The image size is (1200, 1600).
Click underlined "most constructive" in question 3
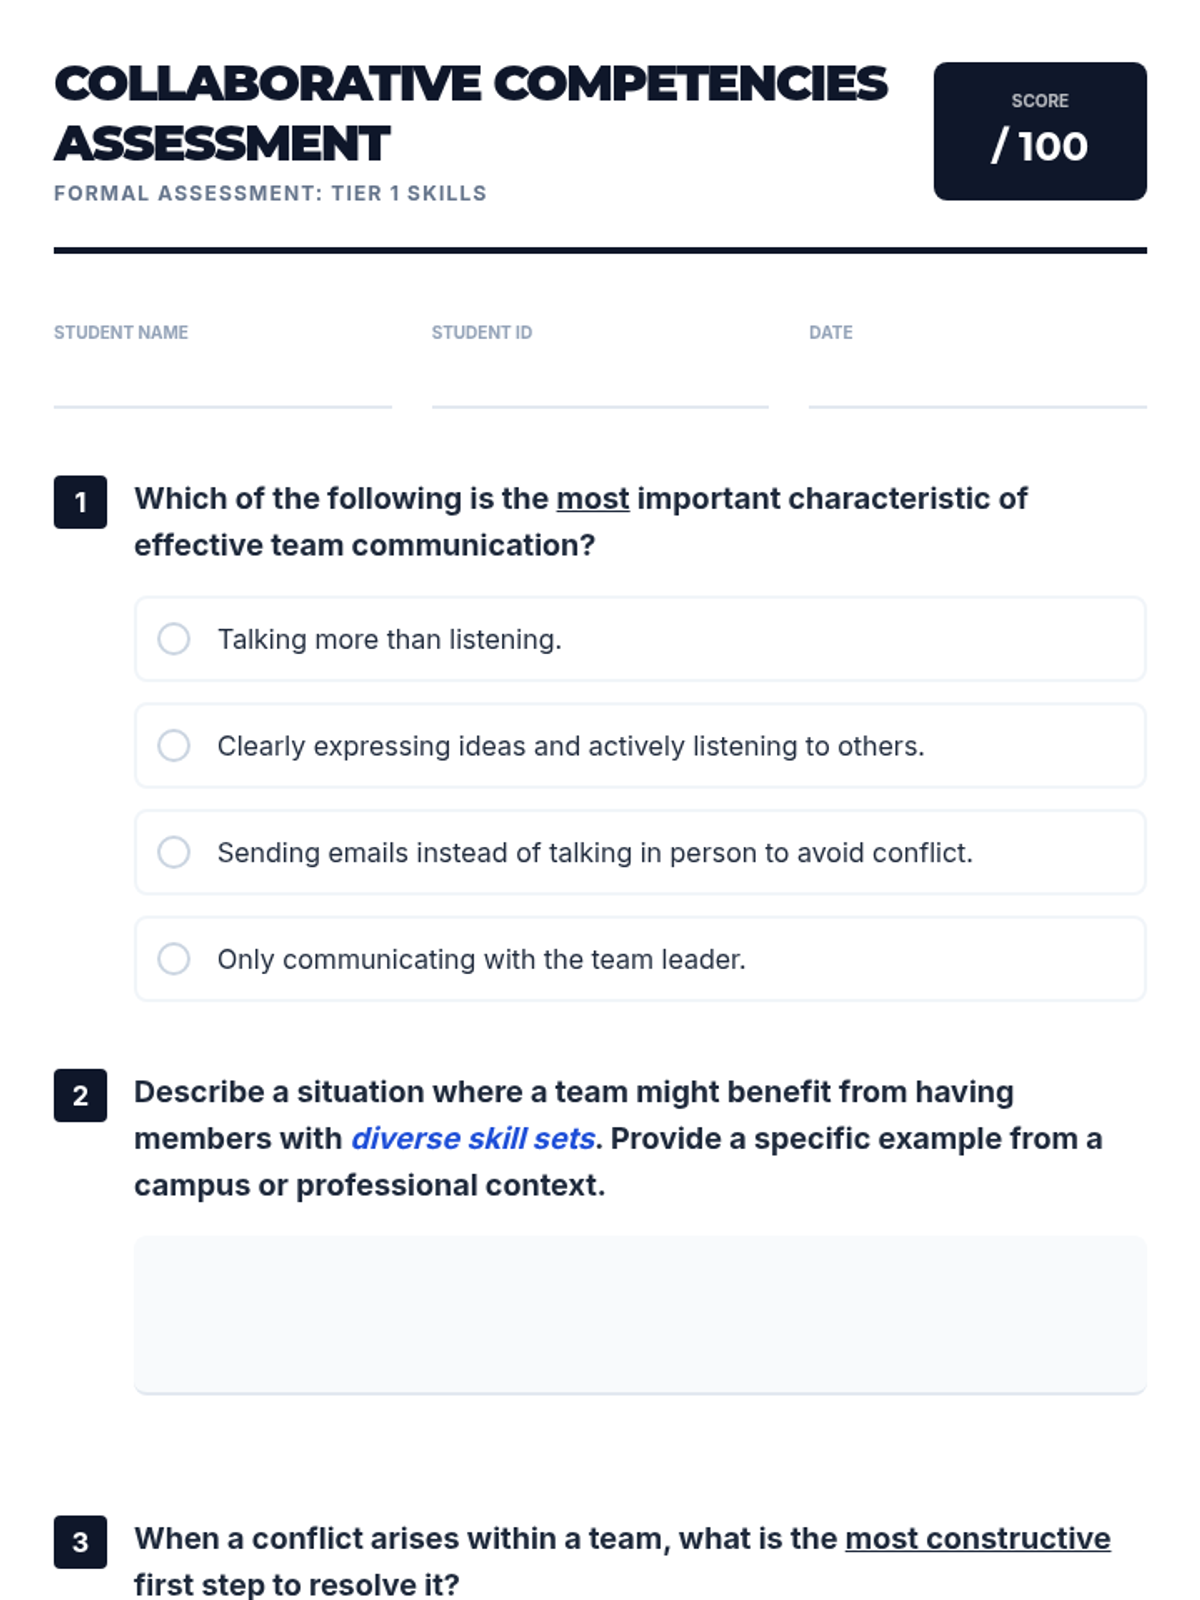[977, 1538]
